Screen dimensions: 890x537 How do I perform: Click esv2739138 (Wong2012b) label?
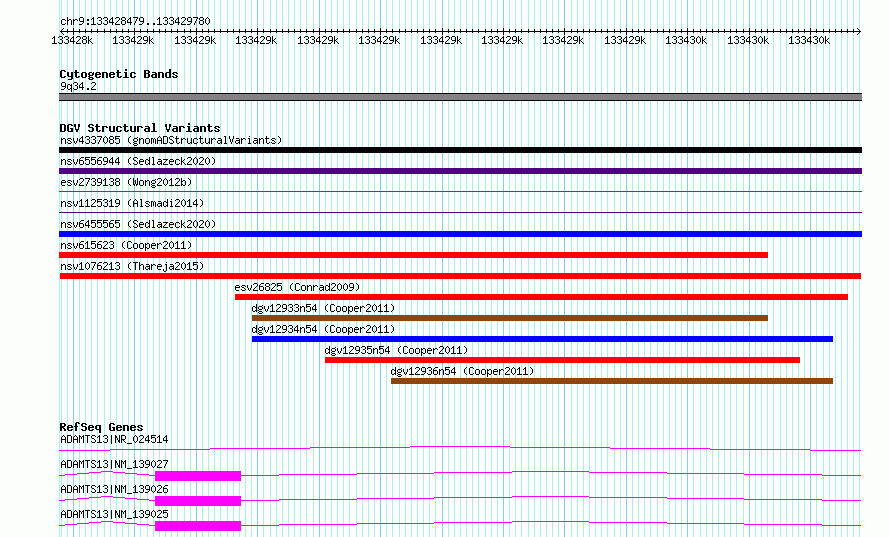126,182
